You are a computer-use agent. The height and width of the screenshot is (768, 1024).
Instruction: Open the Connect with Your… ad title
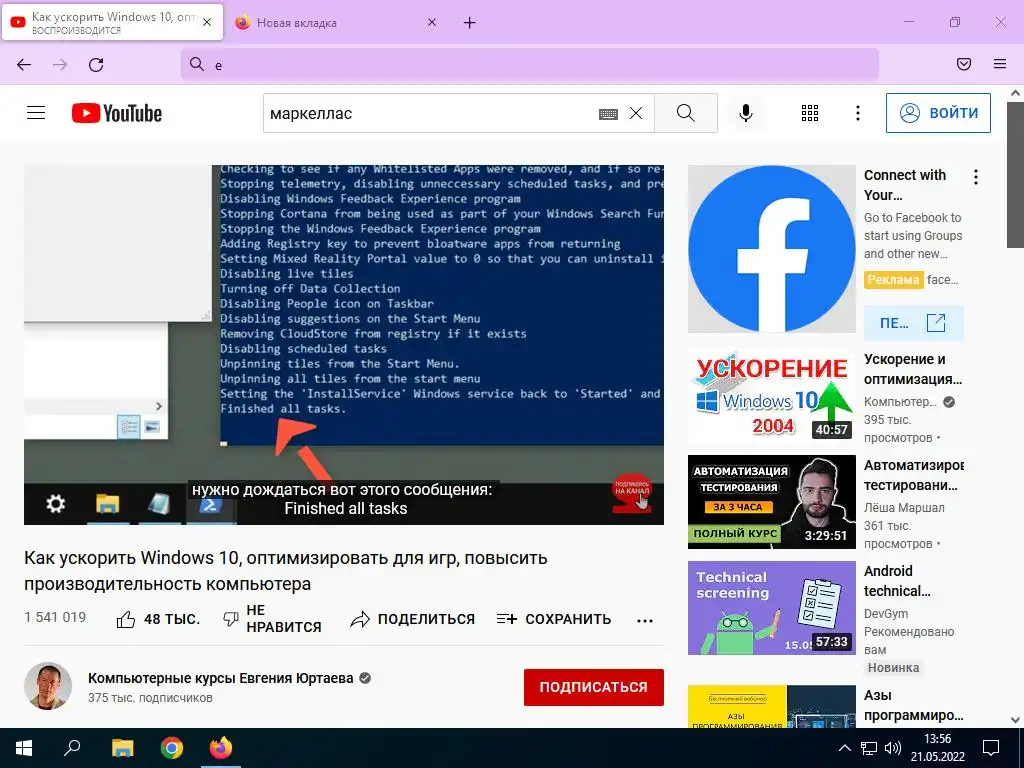coord(905,185)
